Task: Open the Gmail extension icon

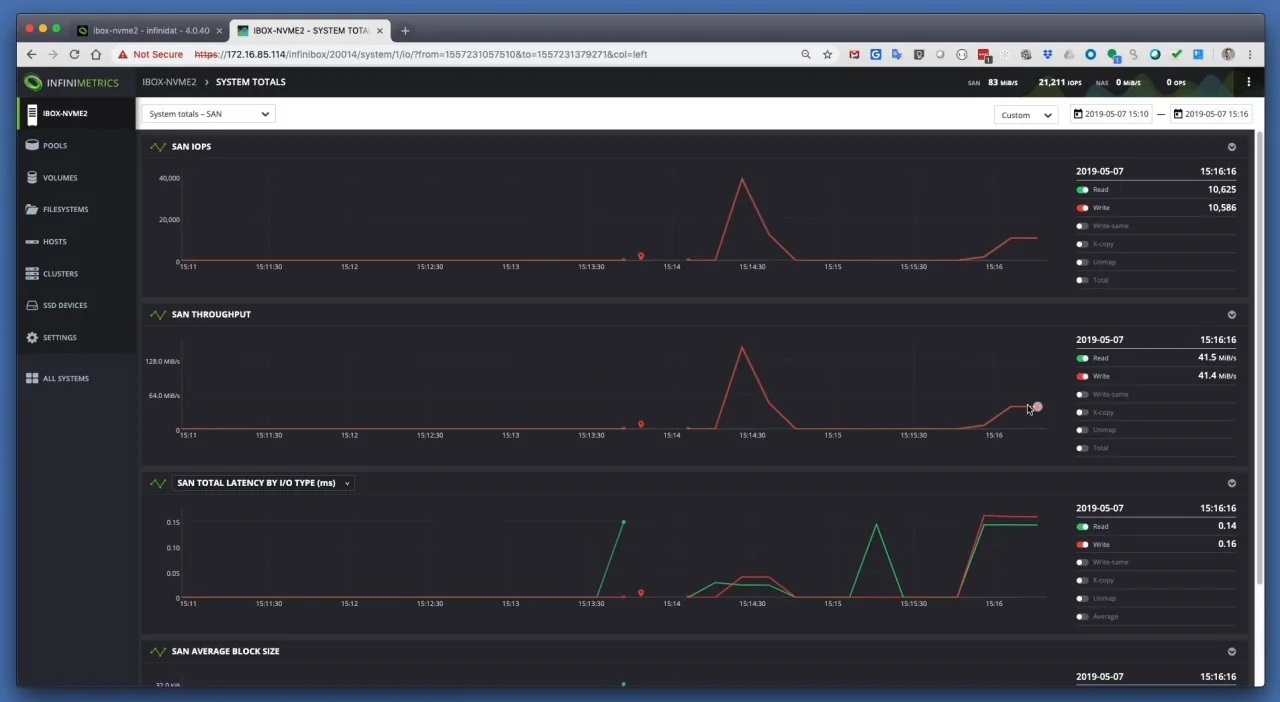Action: click(x=854, y=54)
